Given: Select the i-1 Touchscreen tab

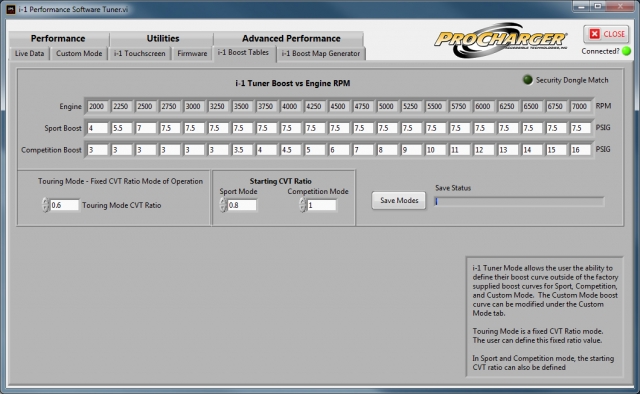Looking at the screenshot, I should [x=140, y=53].
